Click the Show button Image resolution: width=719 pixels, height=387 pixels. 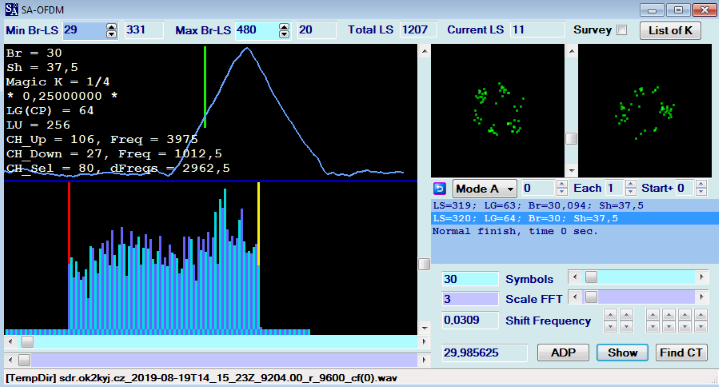[622, 353]
